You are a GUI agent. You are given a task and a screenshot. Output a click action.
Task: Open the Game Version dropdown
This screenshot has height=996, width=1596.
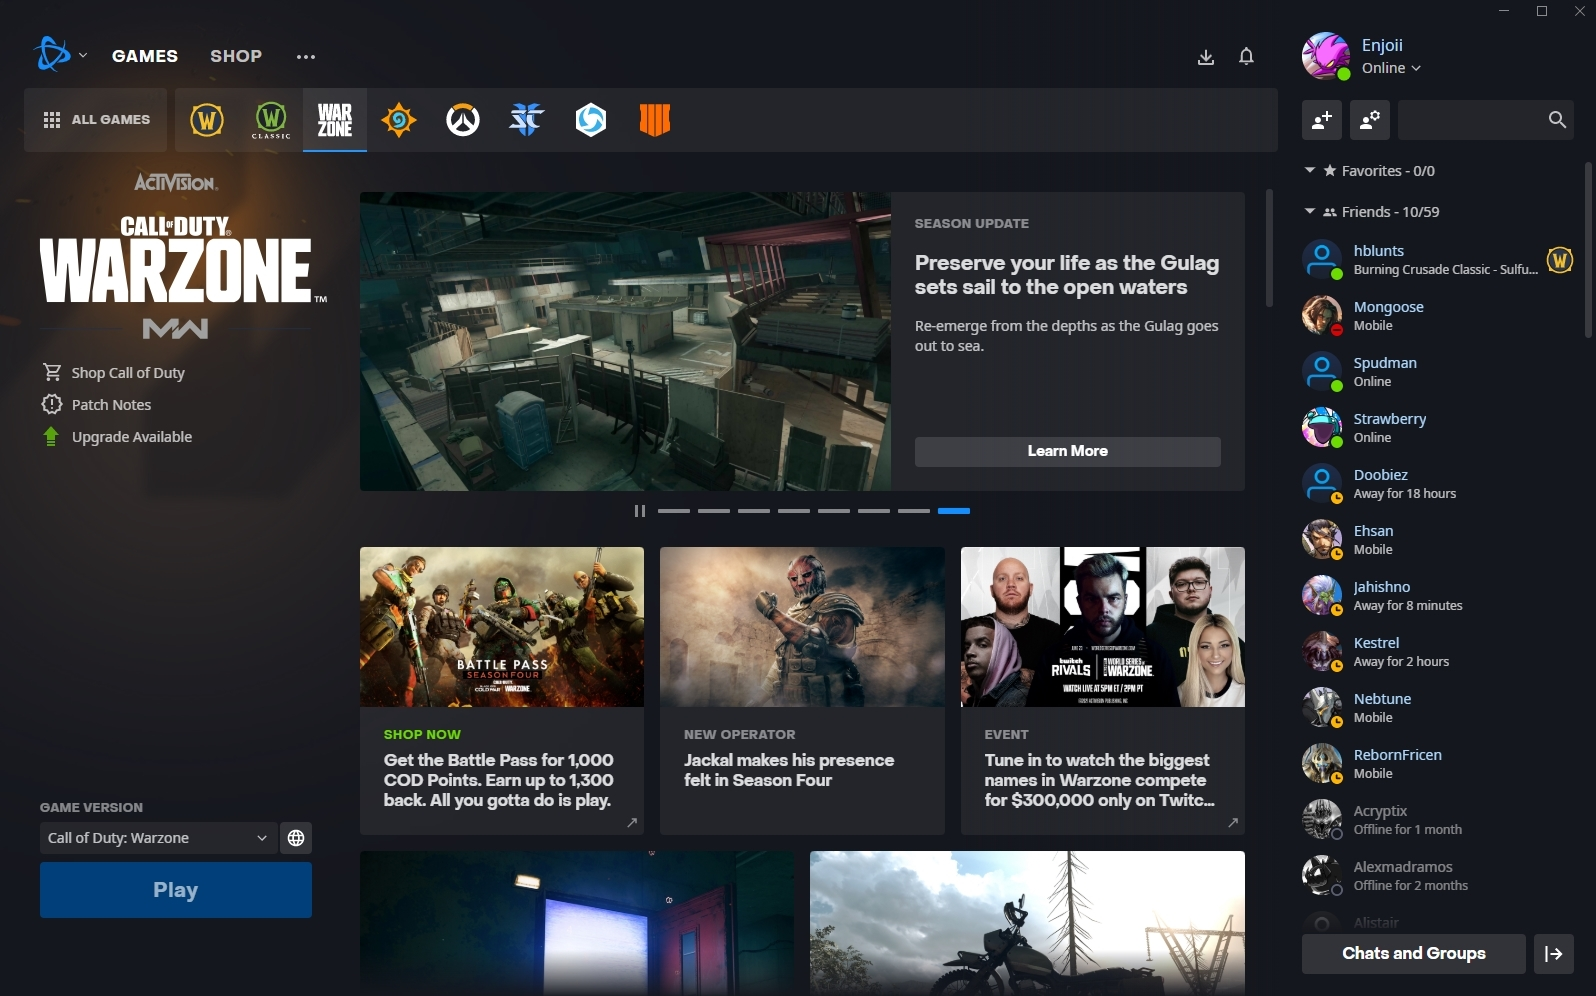click(x=158, y=838)
